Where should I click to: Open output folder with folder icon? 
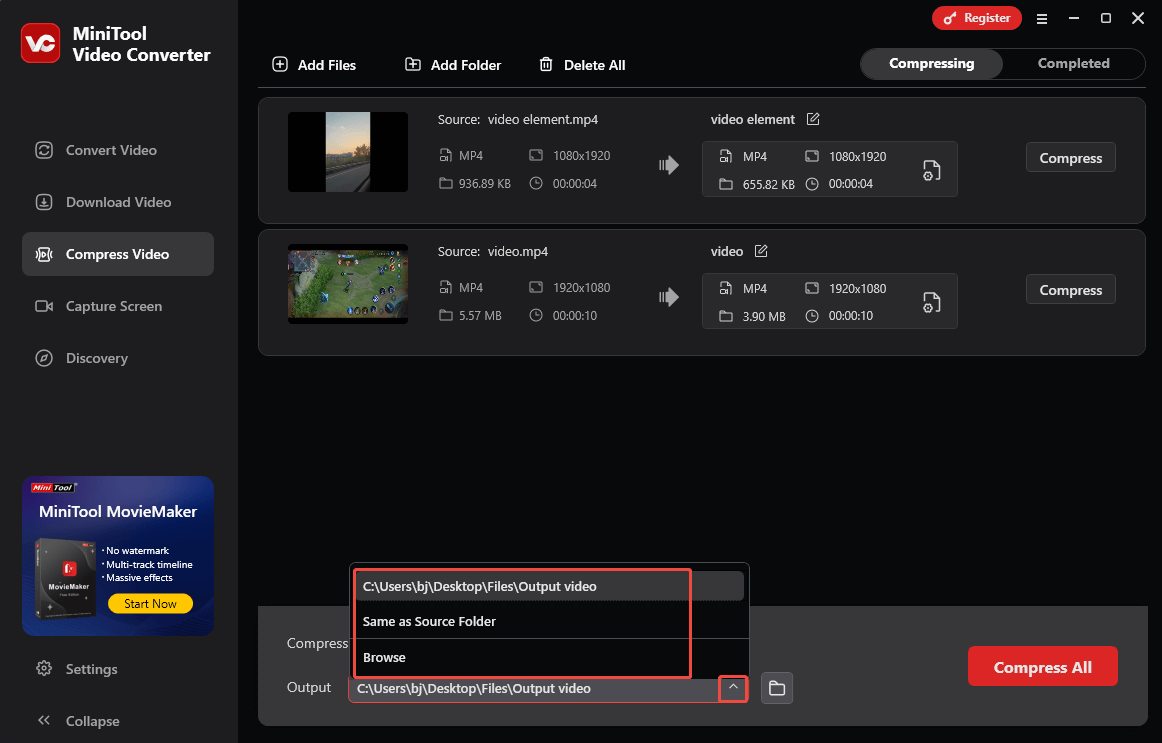[x=777, y=688]
